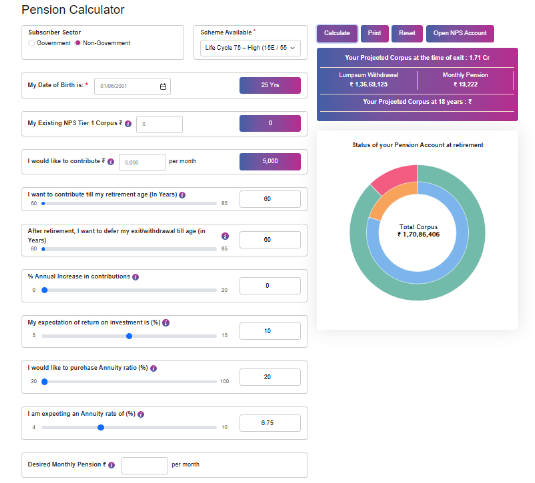Image resolution: width=535 pixels, height=483 pixels.
Task: Click info icon for expectation of return
Action: click(166, 323)
